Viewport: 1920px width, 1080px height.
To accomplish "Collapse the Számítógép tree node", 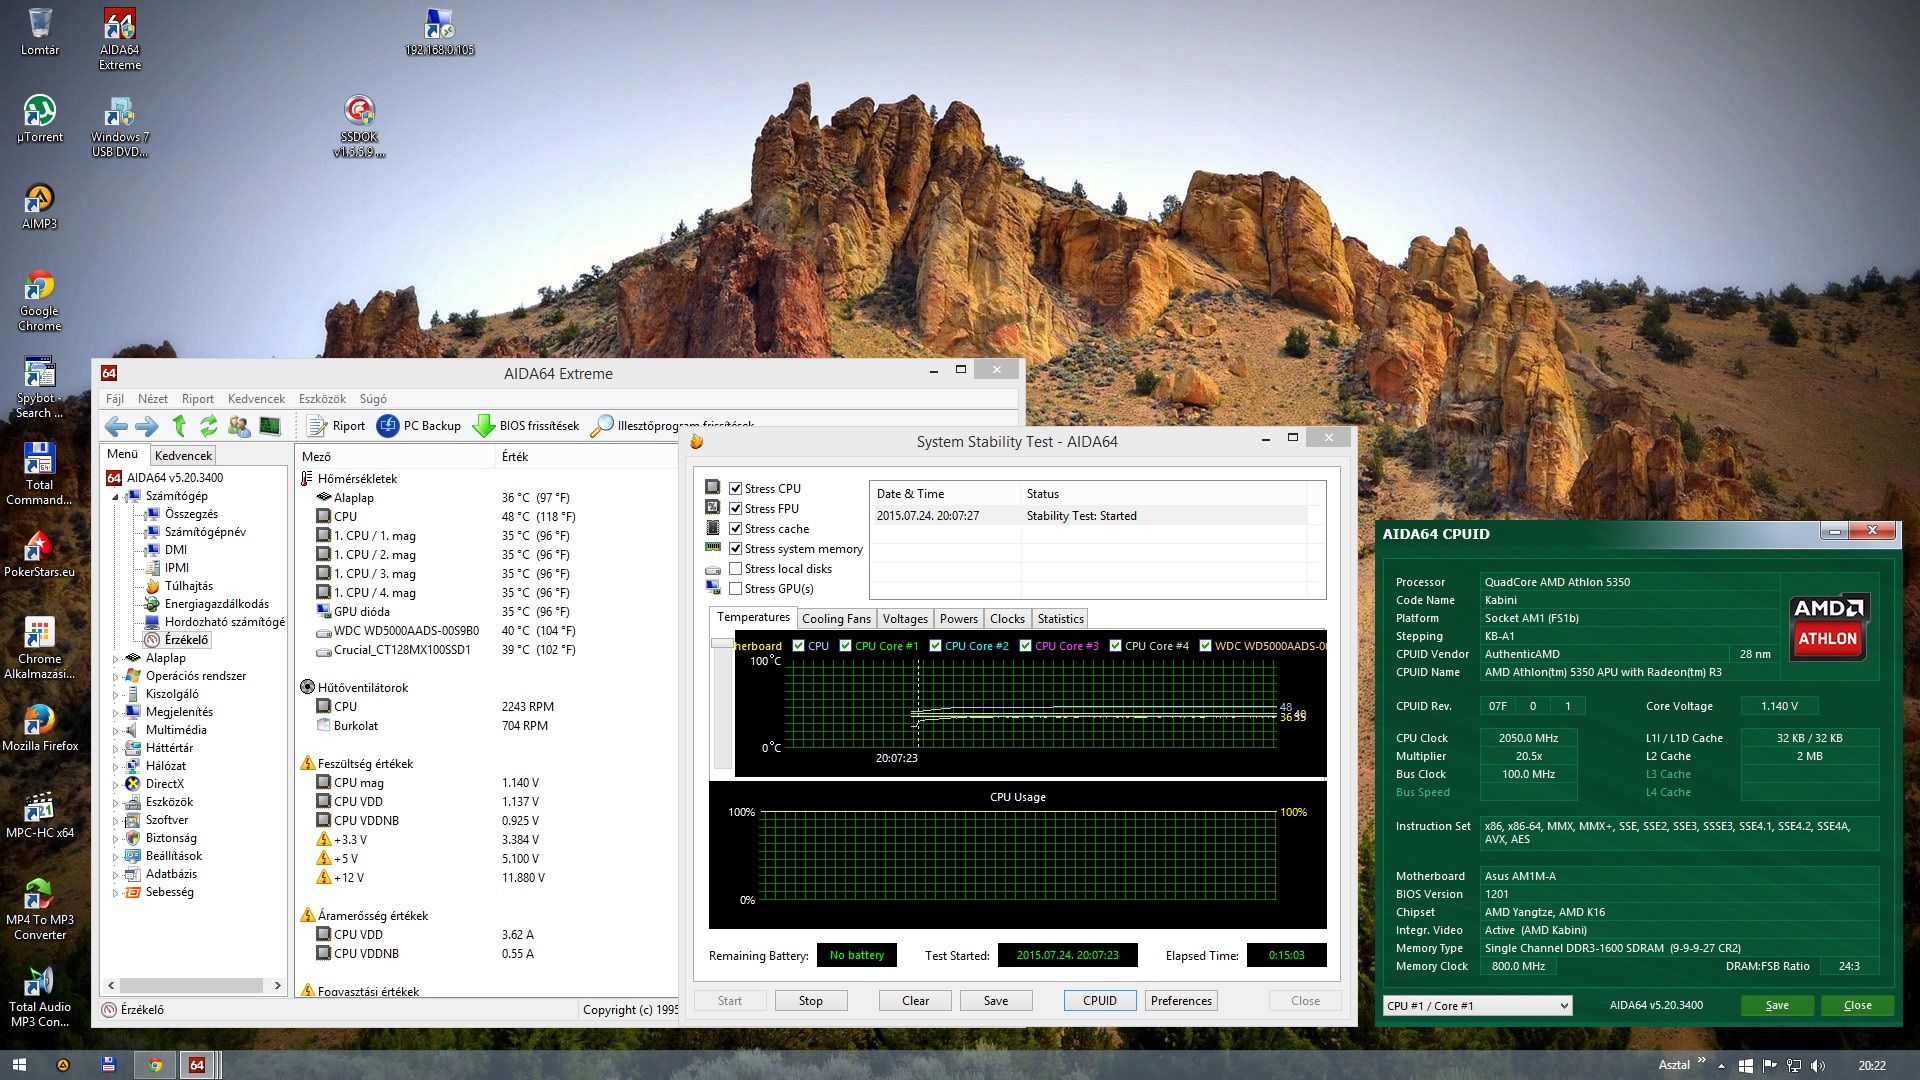I will [115, 497].
